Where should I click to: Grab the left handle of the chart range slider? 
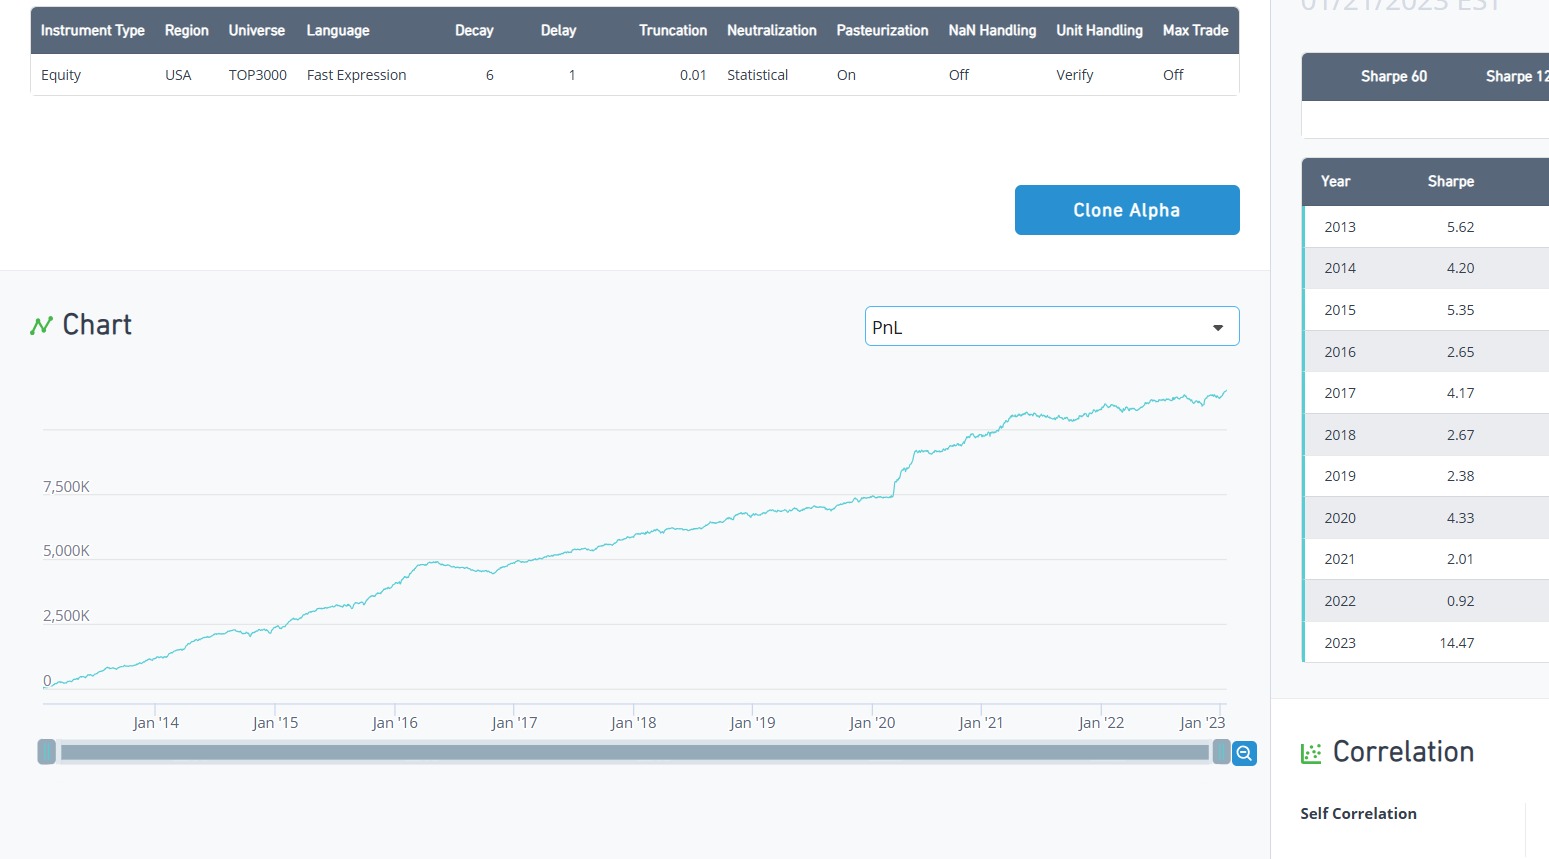pyautogui.click(x=47, y=752)
